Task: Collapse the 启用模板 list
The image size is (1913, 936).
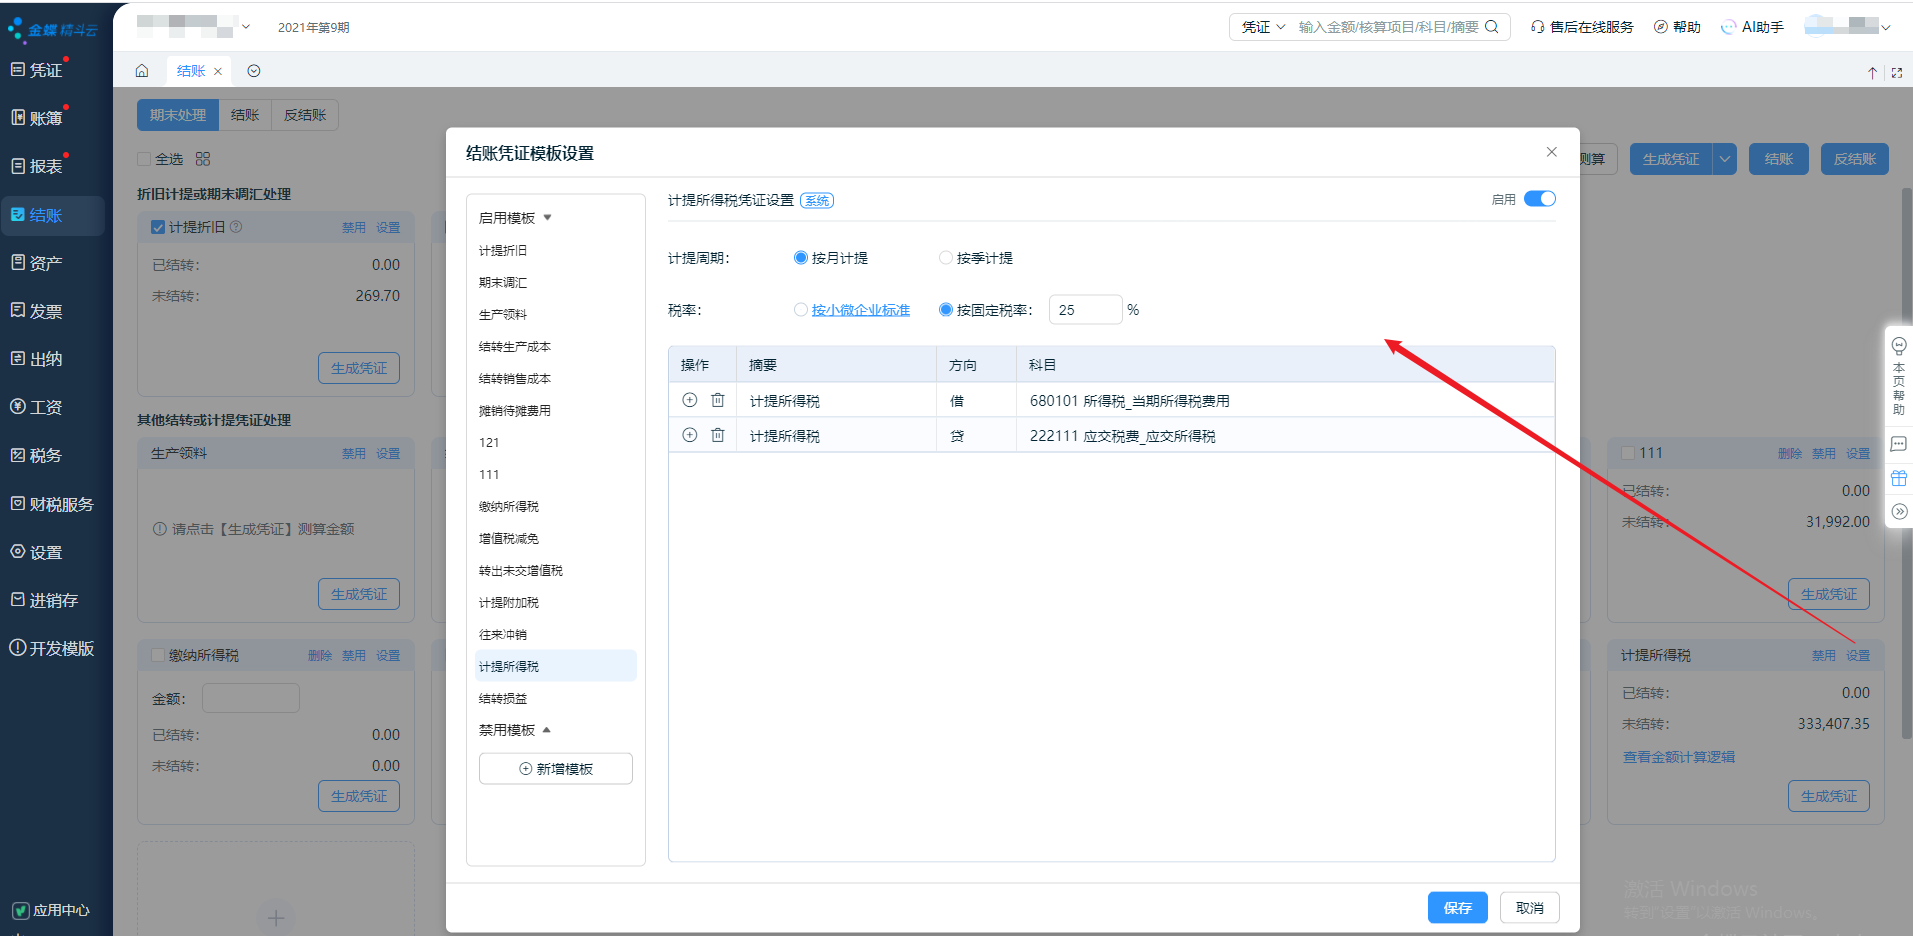Action: click(547, 218)
